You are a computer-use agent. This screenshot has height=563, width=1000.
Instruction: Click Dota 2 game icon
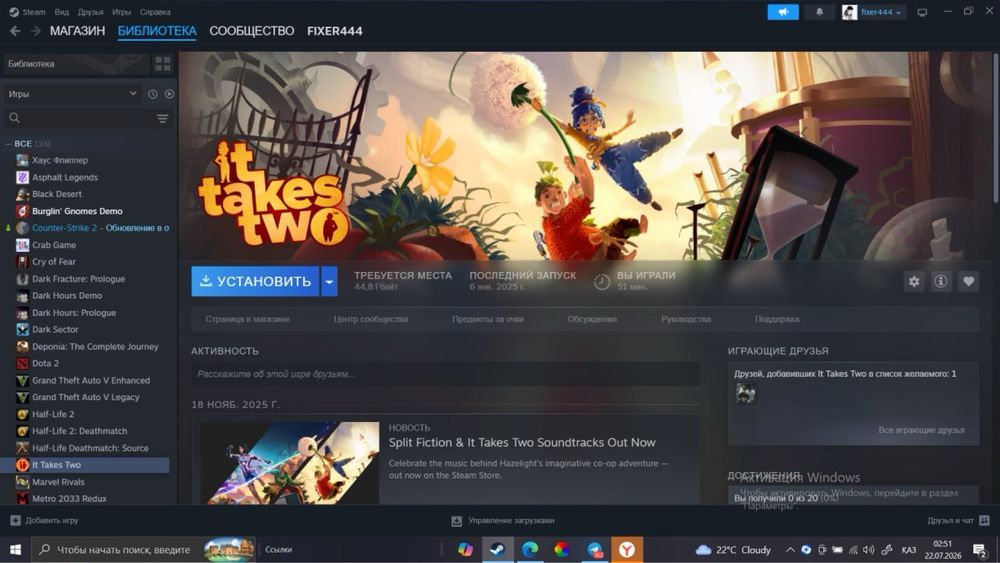tap(22, 363)
